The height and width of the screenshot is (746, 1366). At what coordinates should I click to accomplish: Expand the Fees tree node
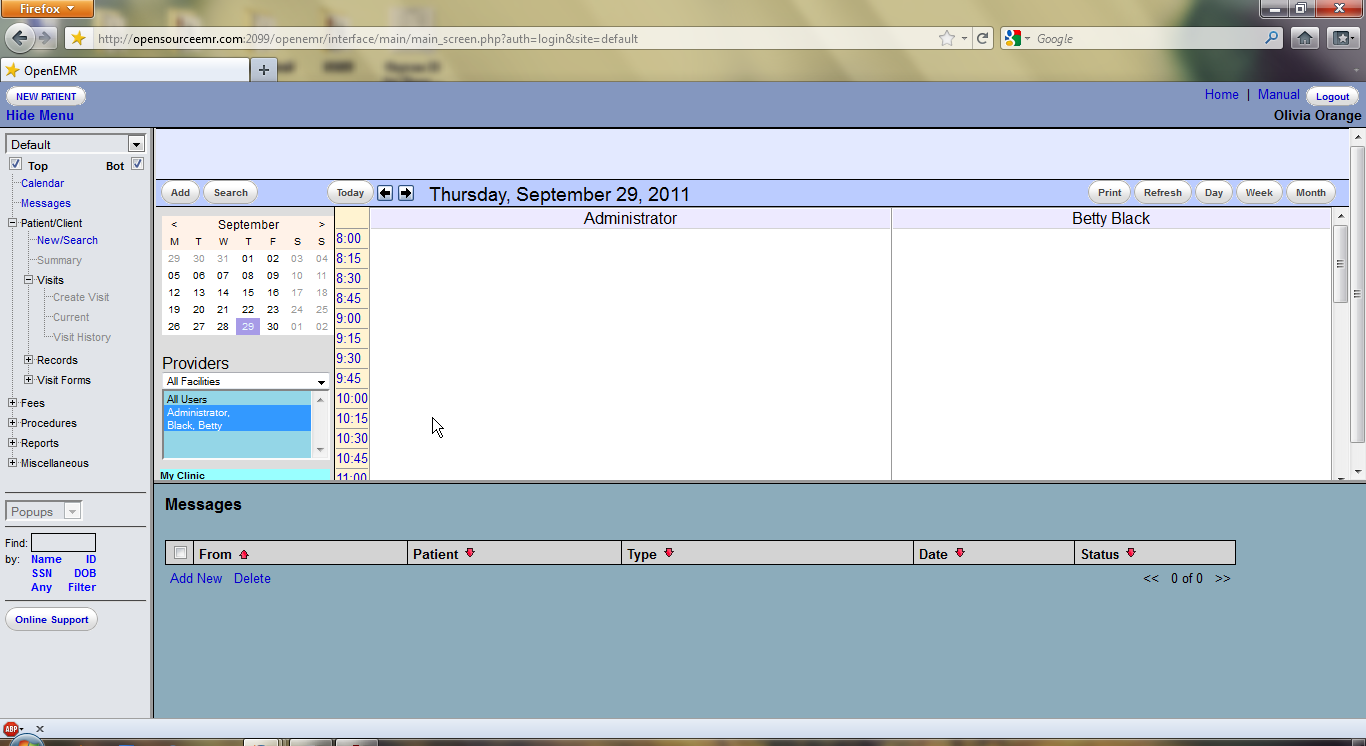[13, 403]
